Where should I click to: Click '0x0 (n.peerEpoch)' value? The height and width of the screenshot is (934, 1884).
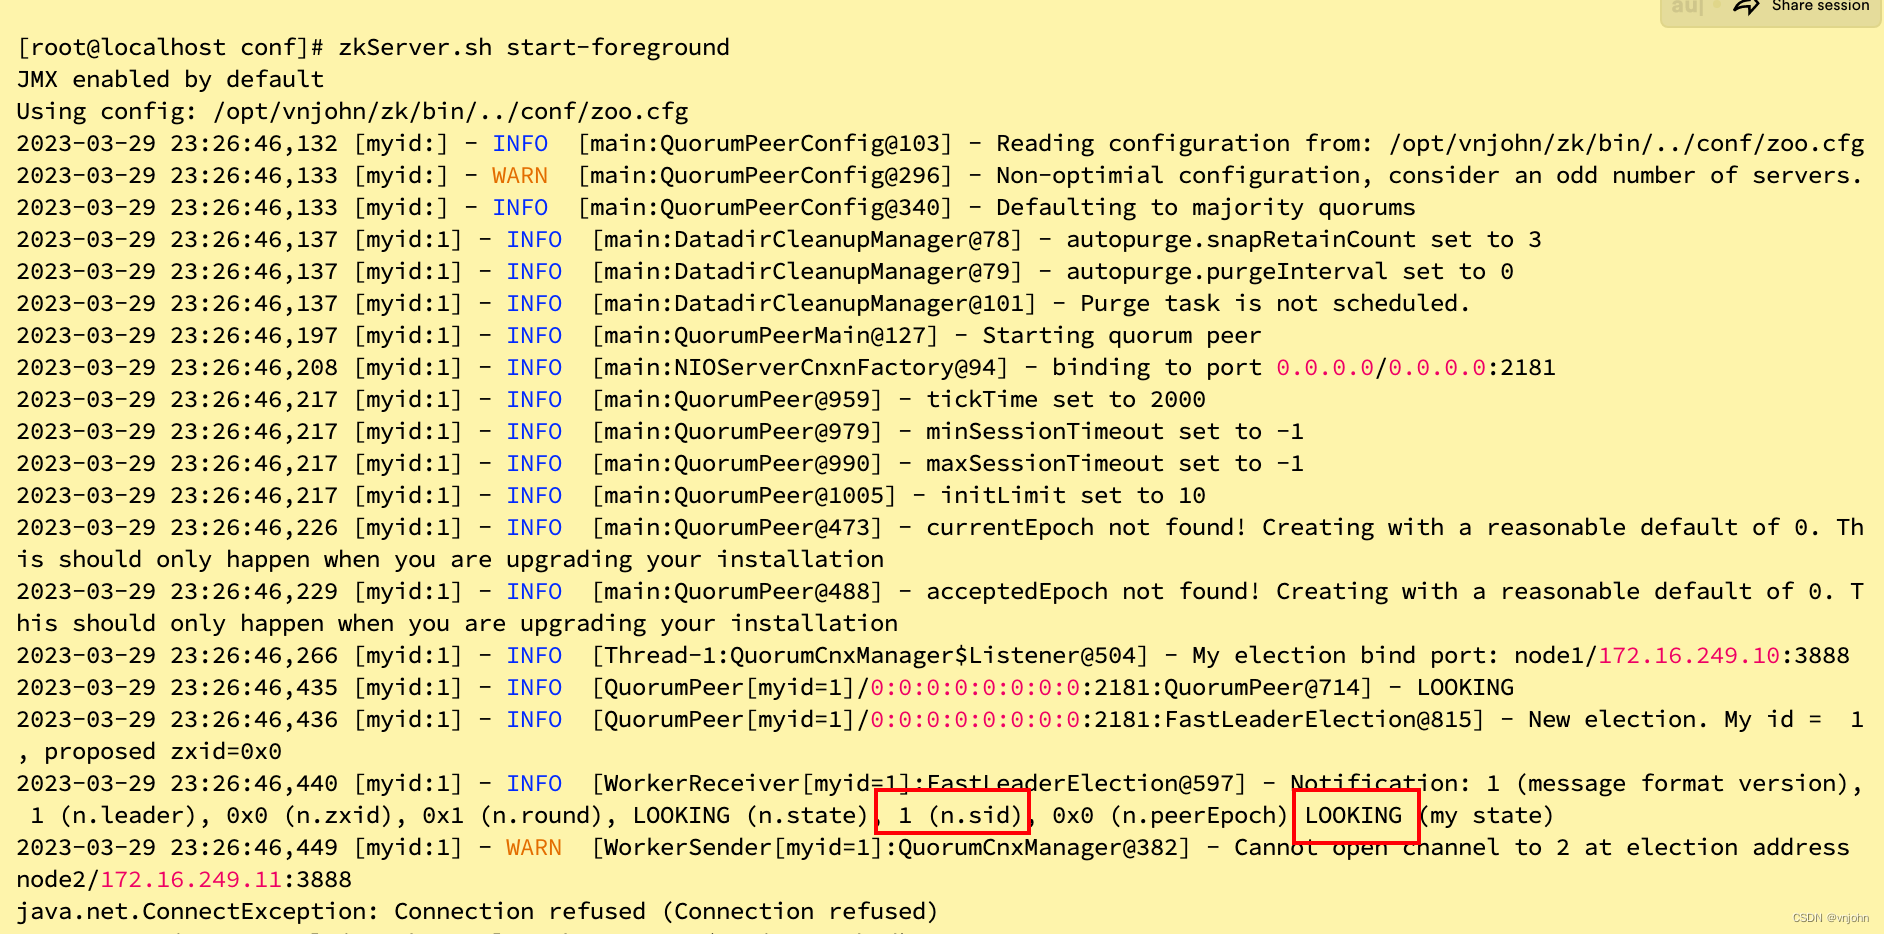coord(1171,815)
